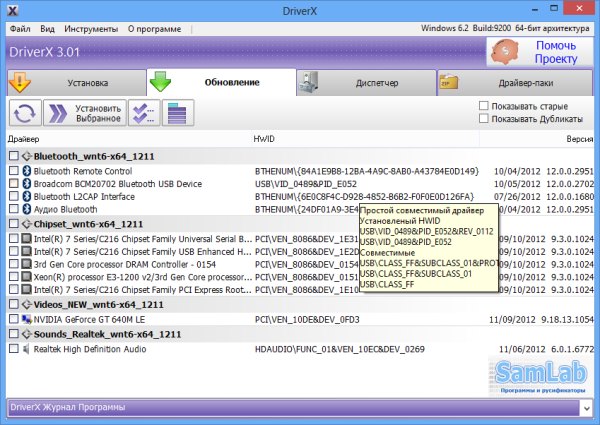Click the Помочь Проекту donate button

pyautogui.click(x=540, y=53)
